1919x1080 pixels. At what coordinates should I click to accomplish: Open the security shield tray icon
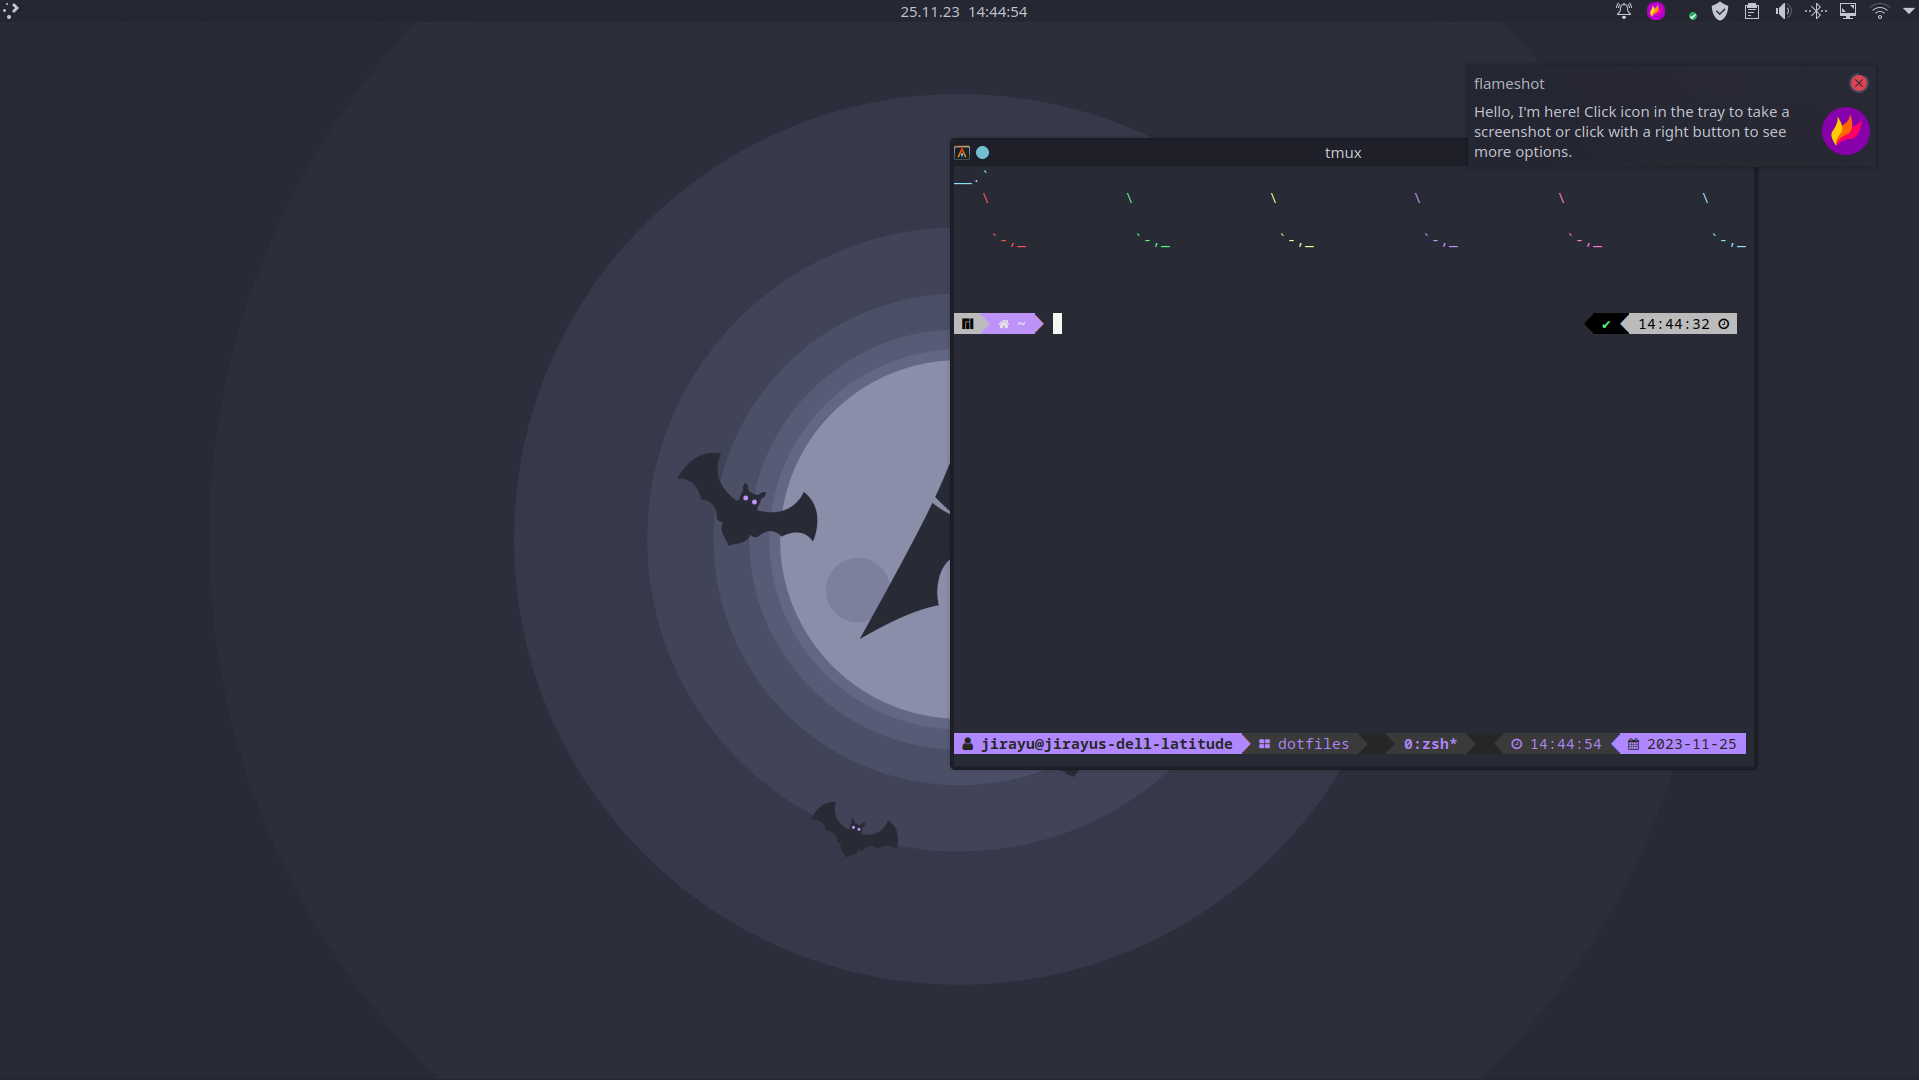click(x=1720, y=12)
